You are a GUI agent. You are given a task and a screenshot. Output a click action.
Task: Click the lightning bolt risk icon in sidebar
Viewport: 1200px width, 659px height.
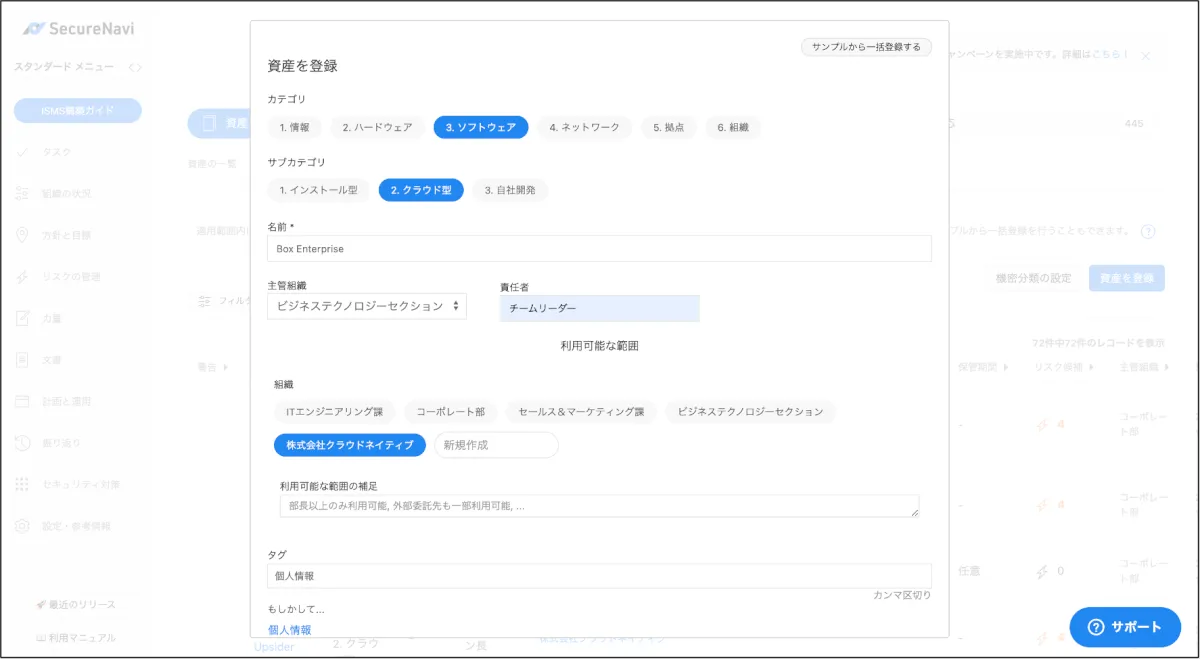pyautogui.click(x=23, y=277)
